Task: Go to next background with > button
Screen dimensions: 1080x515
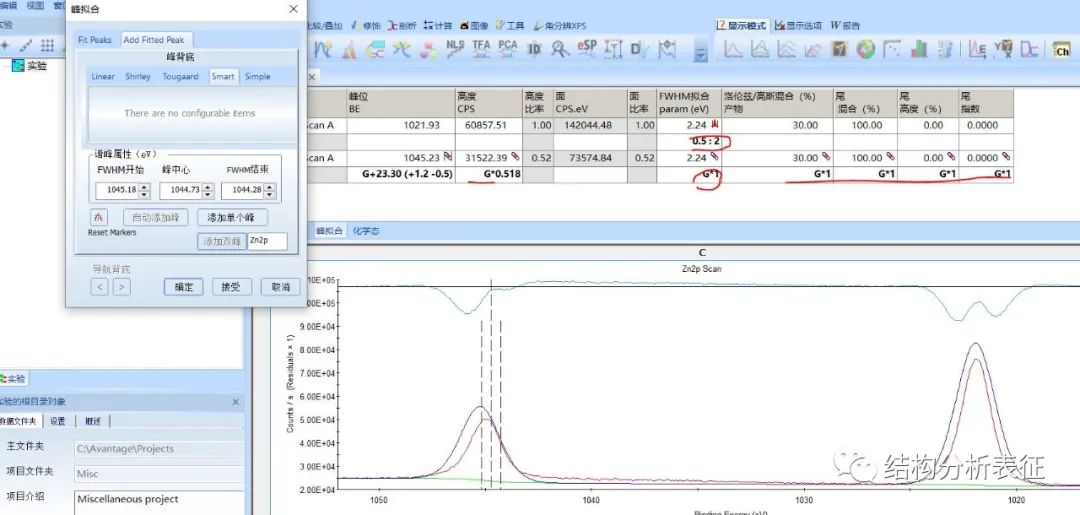Action: tap(121, 286)
